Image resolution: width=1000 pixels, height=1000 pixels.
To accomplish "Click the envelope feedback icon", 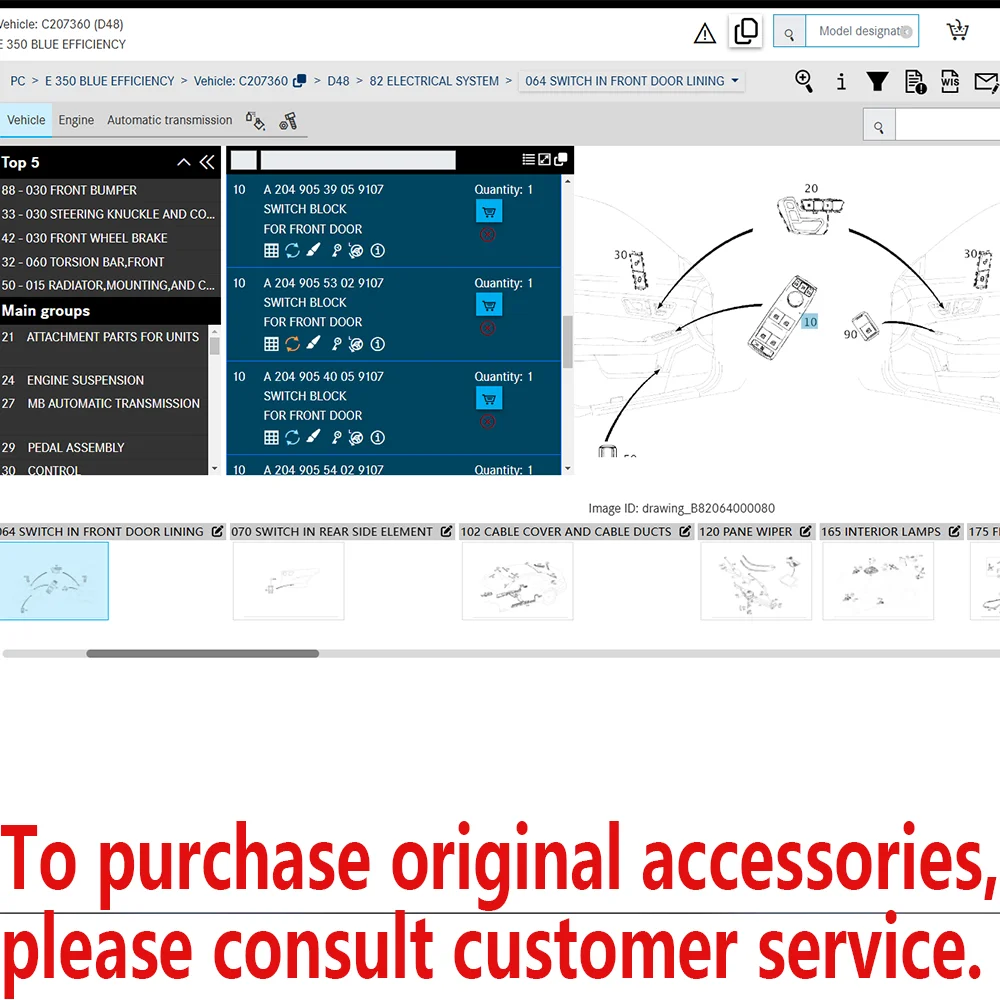I will click(x=986, y=82).
